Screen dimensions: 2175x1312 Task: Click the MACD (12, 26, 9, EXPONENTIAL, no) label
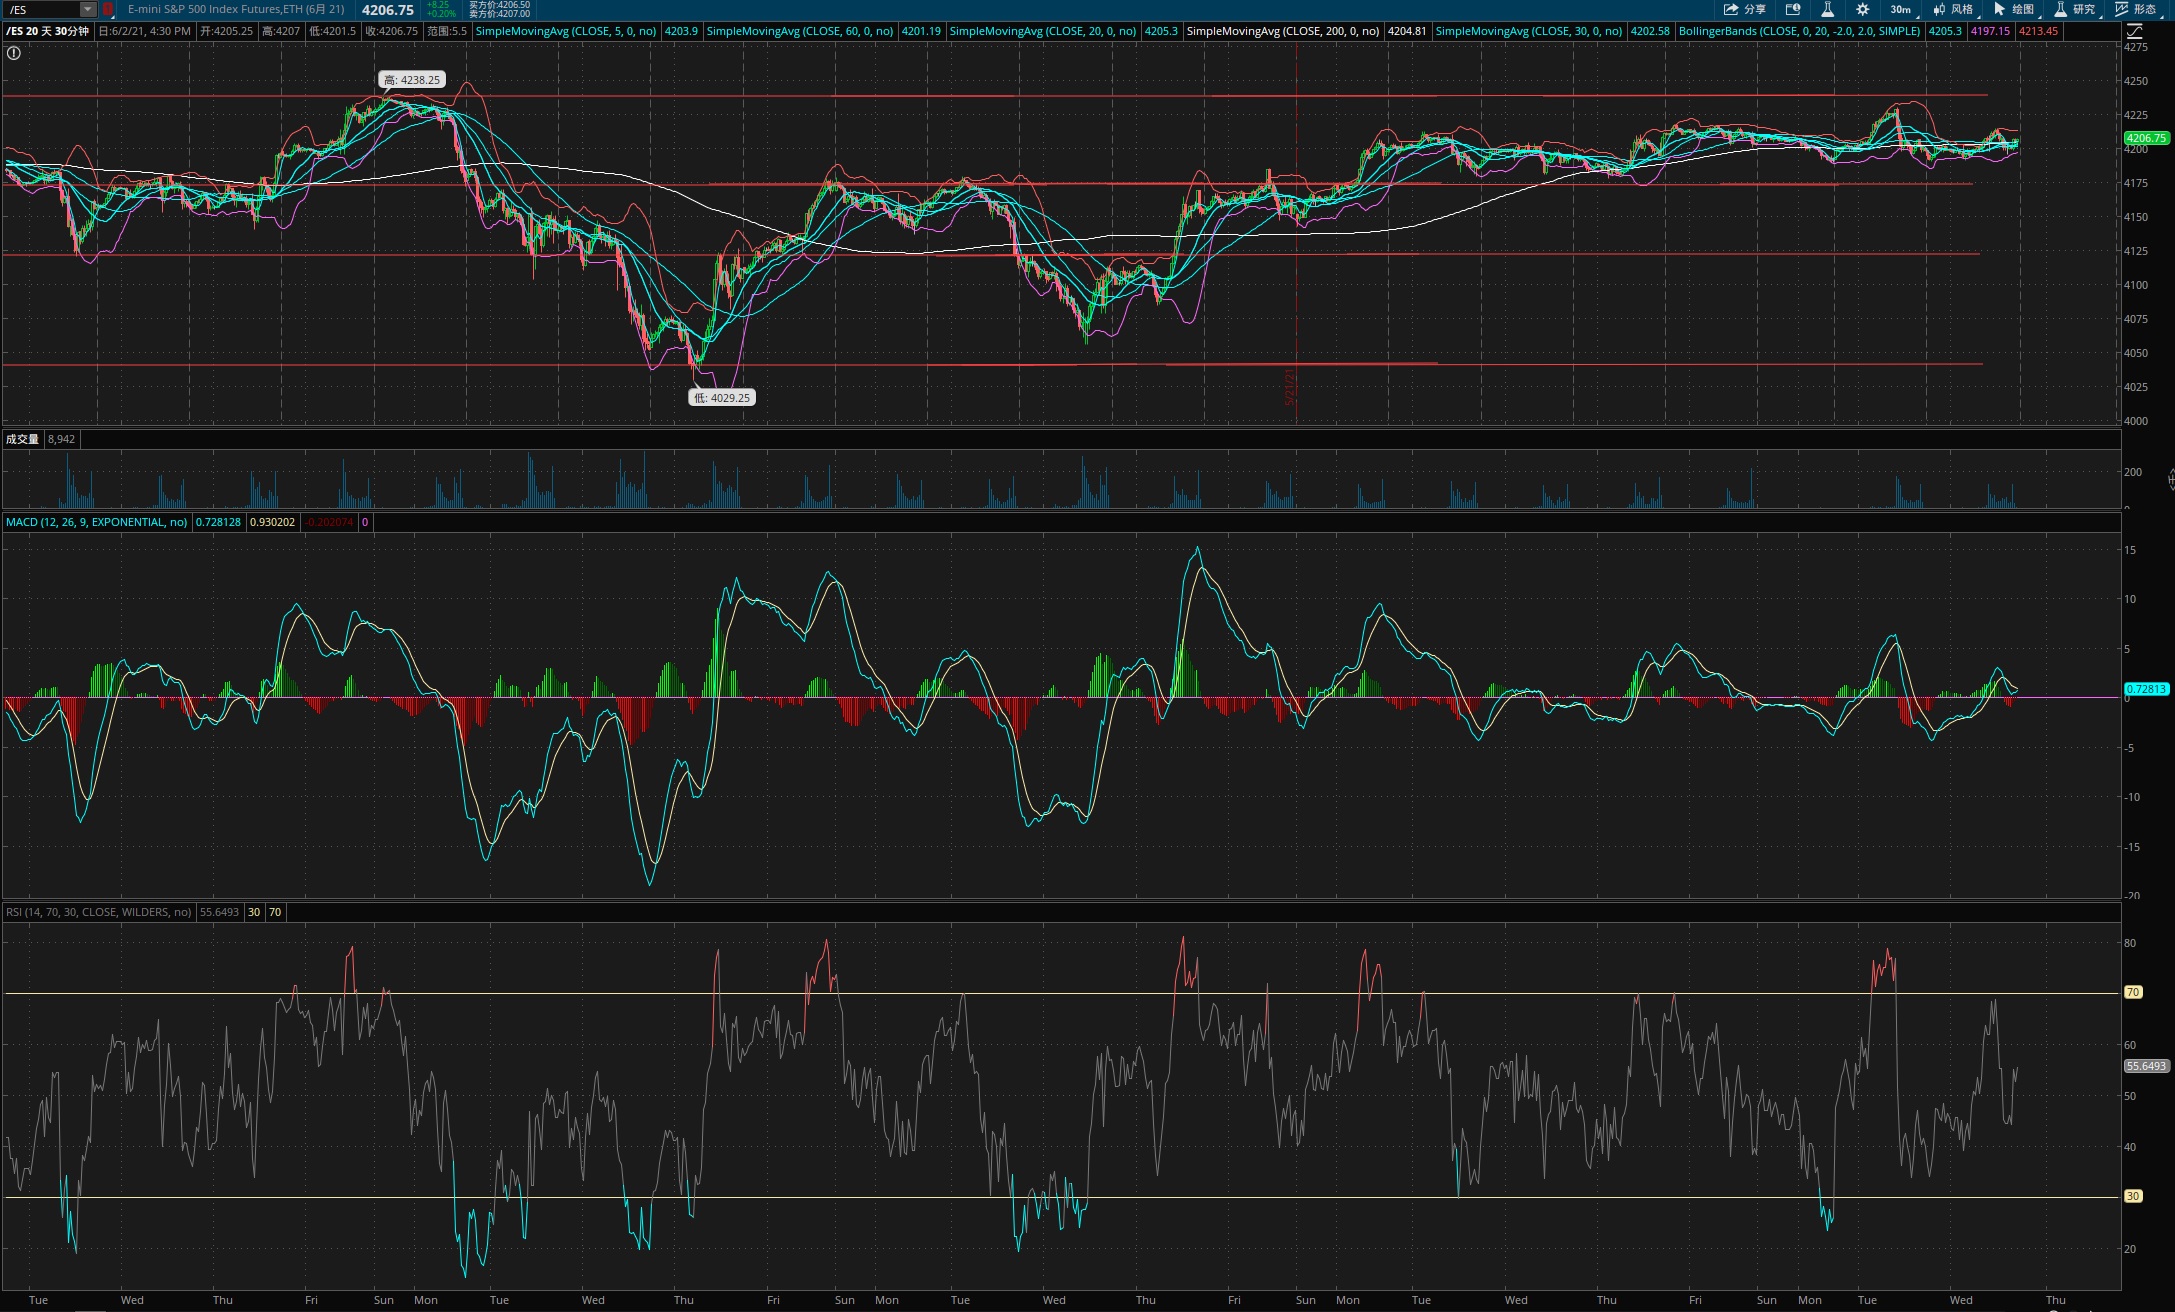(x=96, y=522)
